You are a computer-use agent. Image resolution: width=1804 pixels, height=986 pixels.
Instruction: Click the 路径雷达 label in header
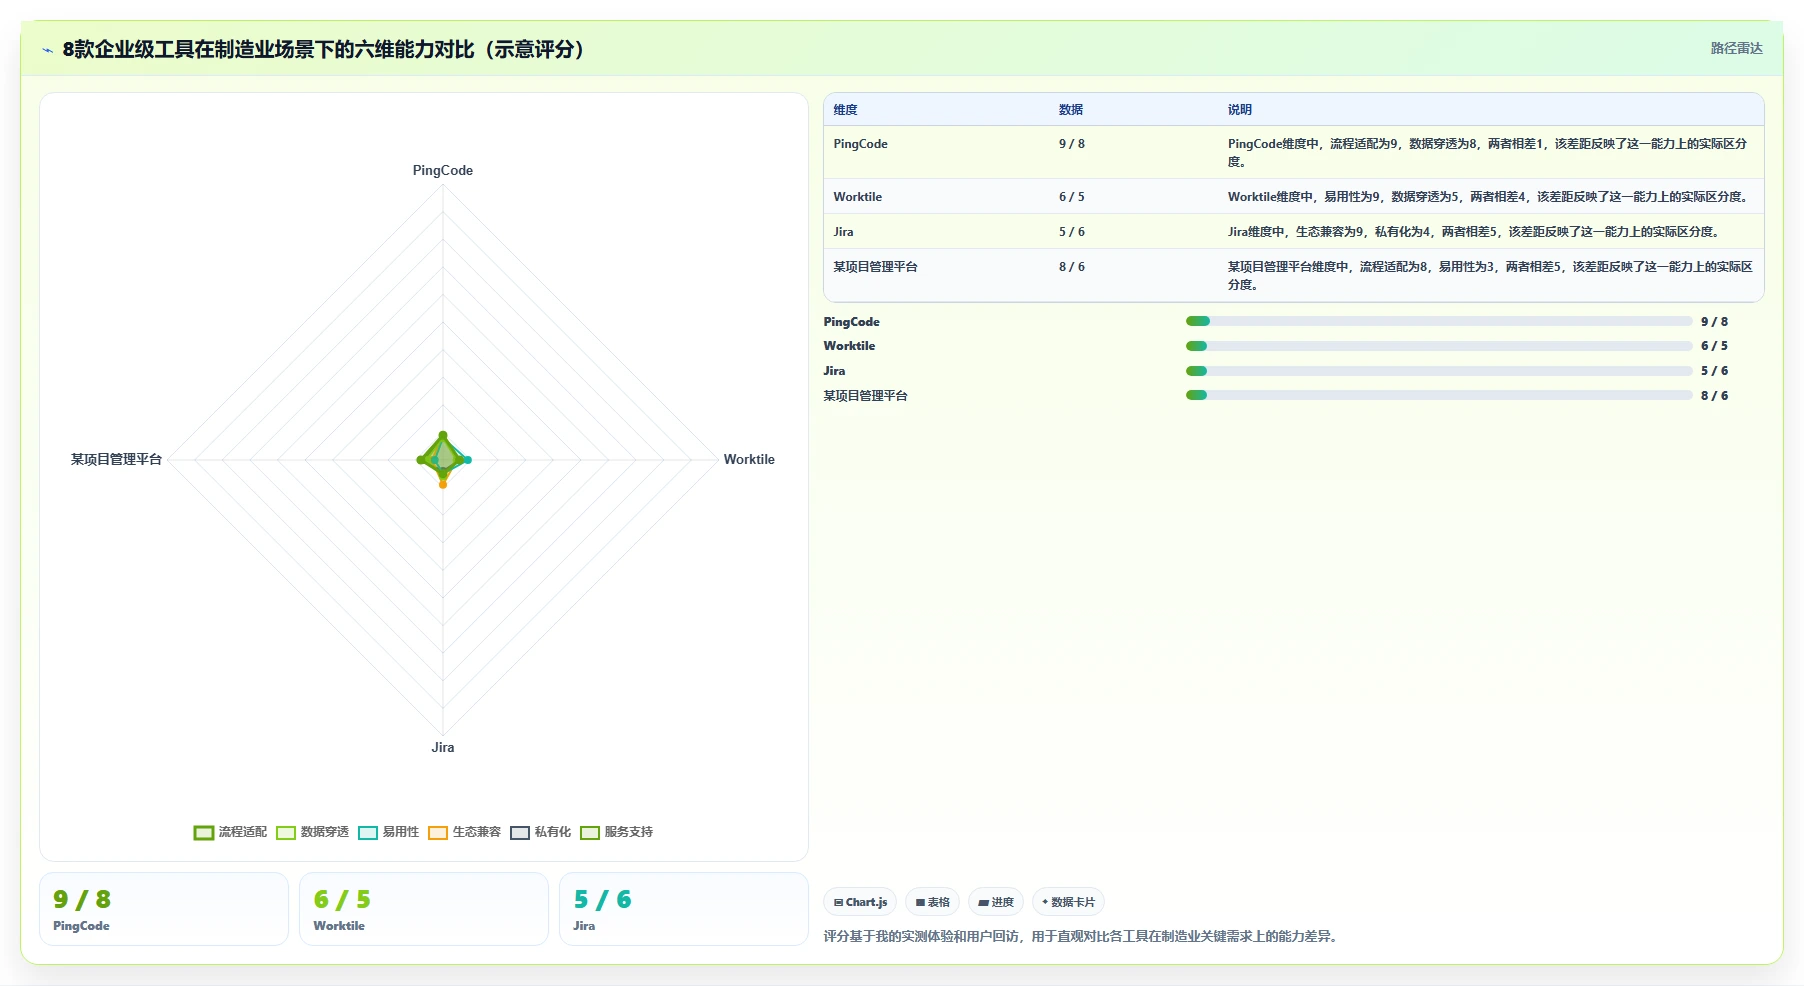pos(1736,48)
